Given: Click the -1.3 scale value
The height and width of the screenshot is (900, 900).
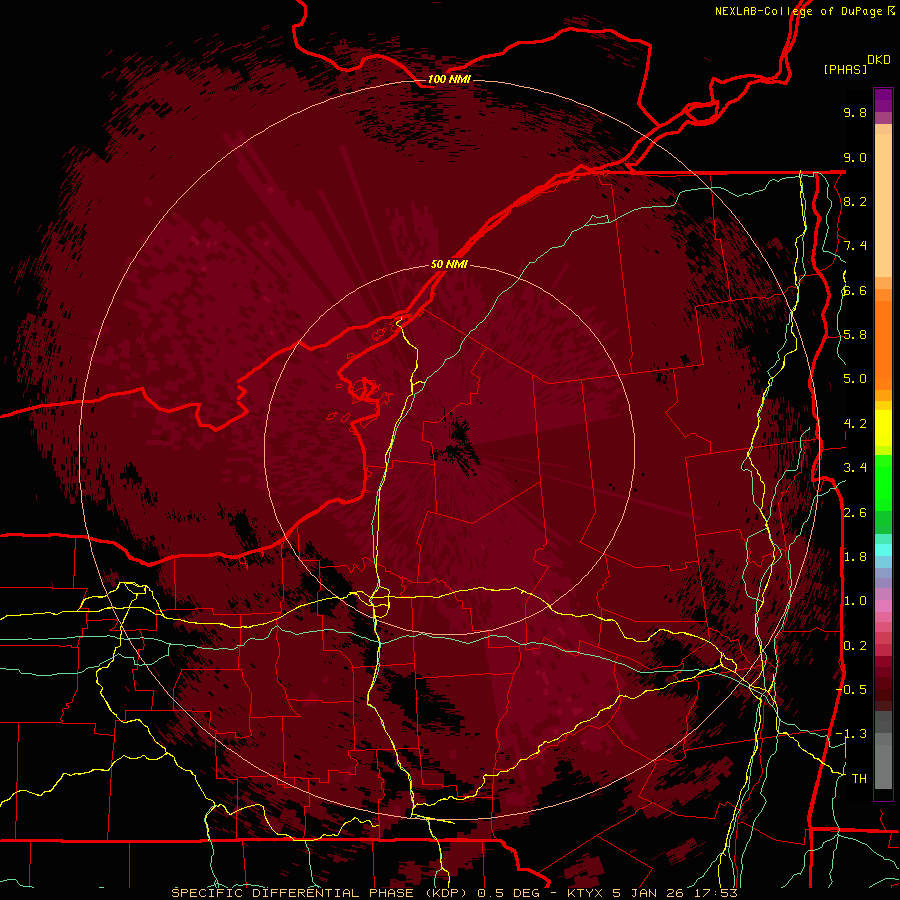Looking at the screenshot, I should pyautogui.click(x=852, y=734).
